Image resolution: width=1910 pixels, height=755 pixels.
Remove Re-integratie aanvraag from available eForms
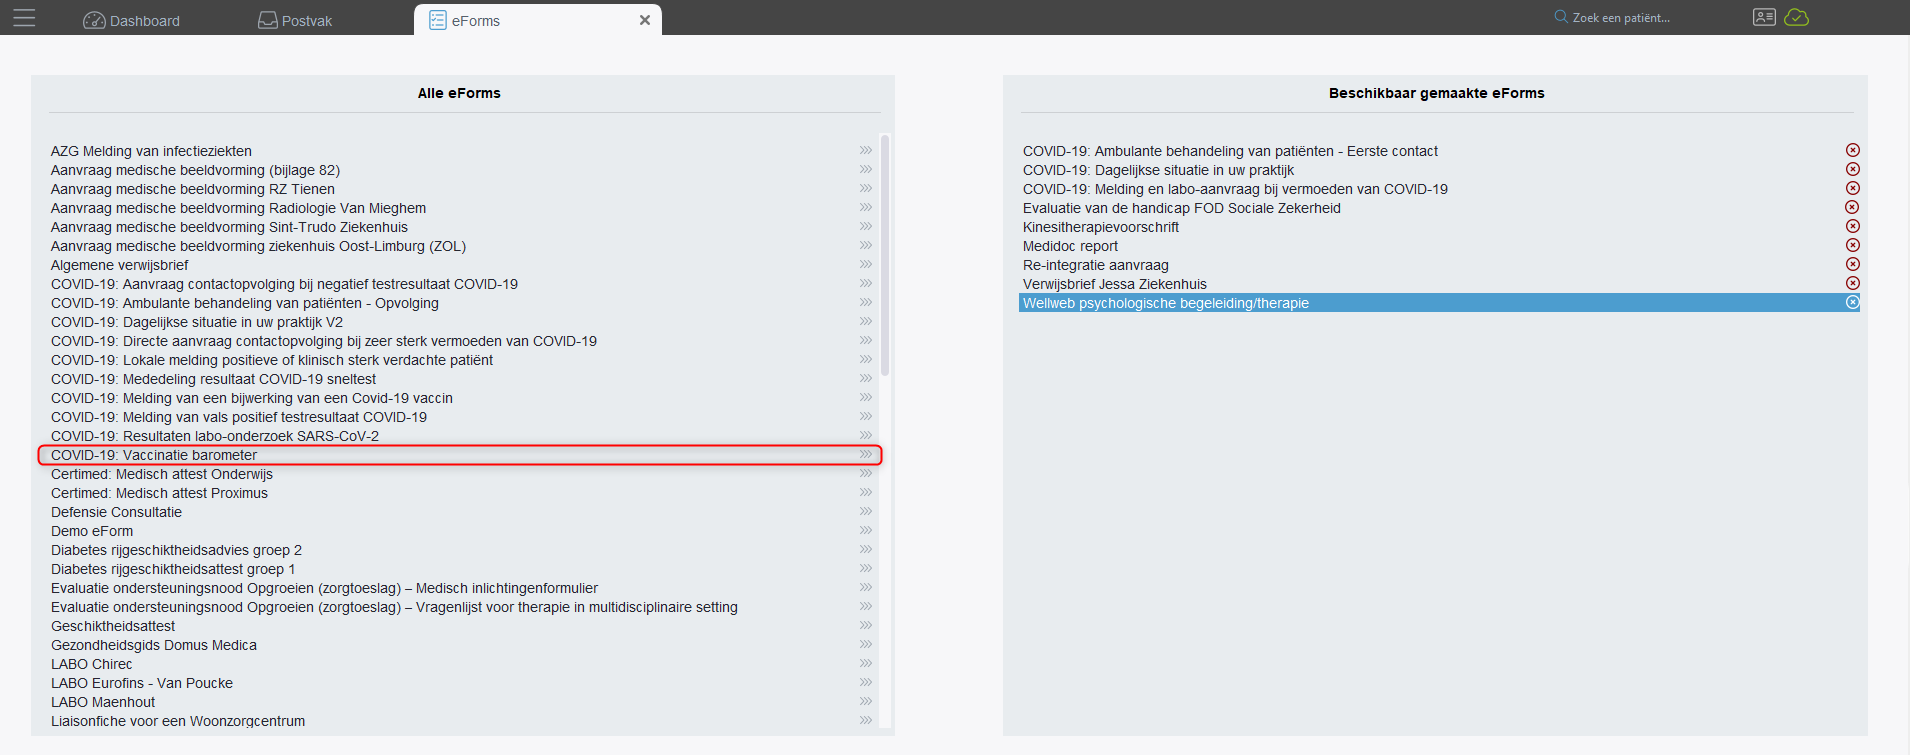[1852, 264]
